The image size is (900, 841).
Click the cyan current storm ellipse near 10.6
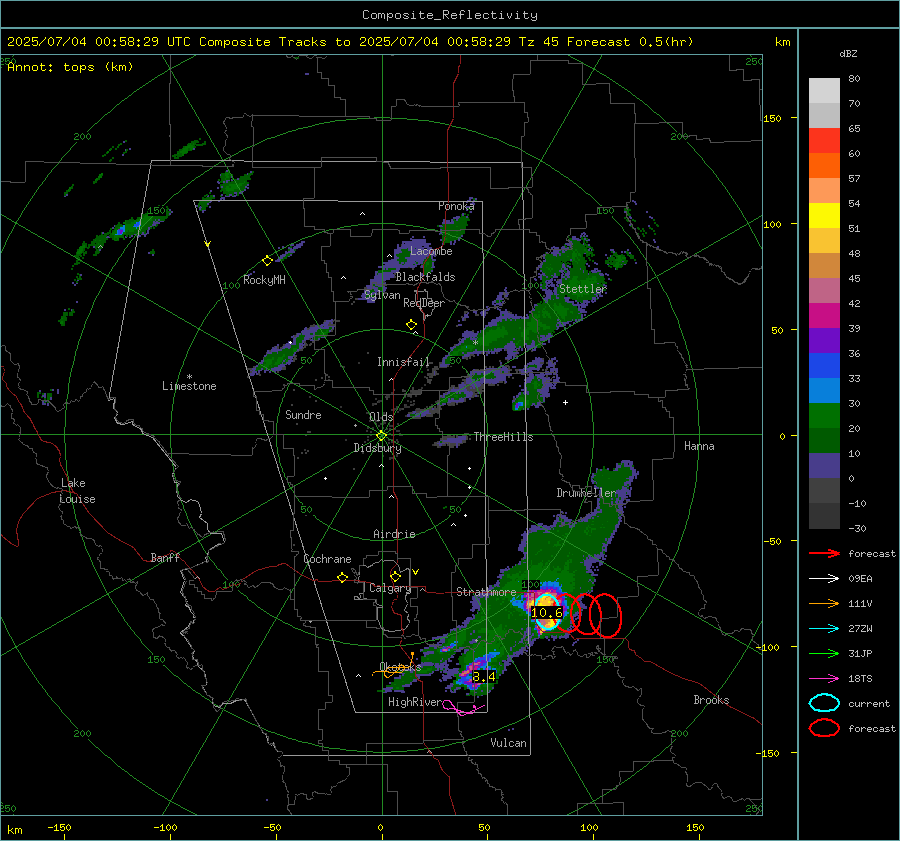click(547, 612)
